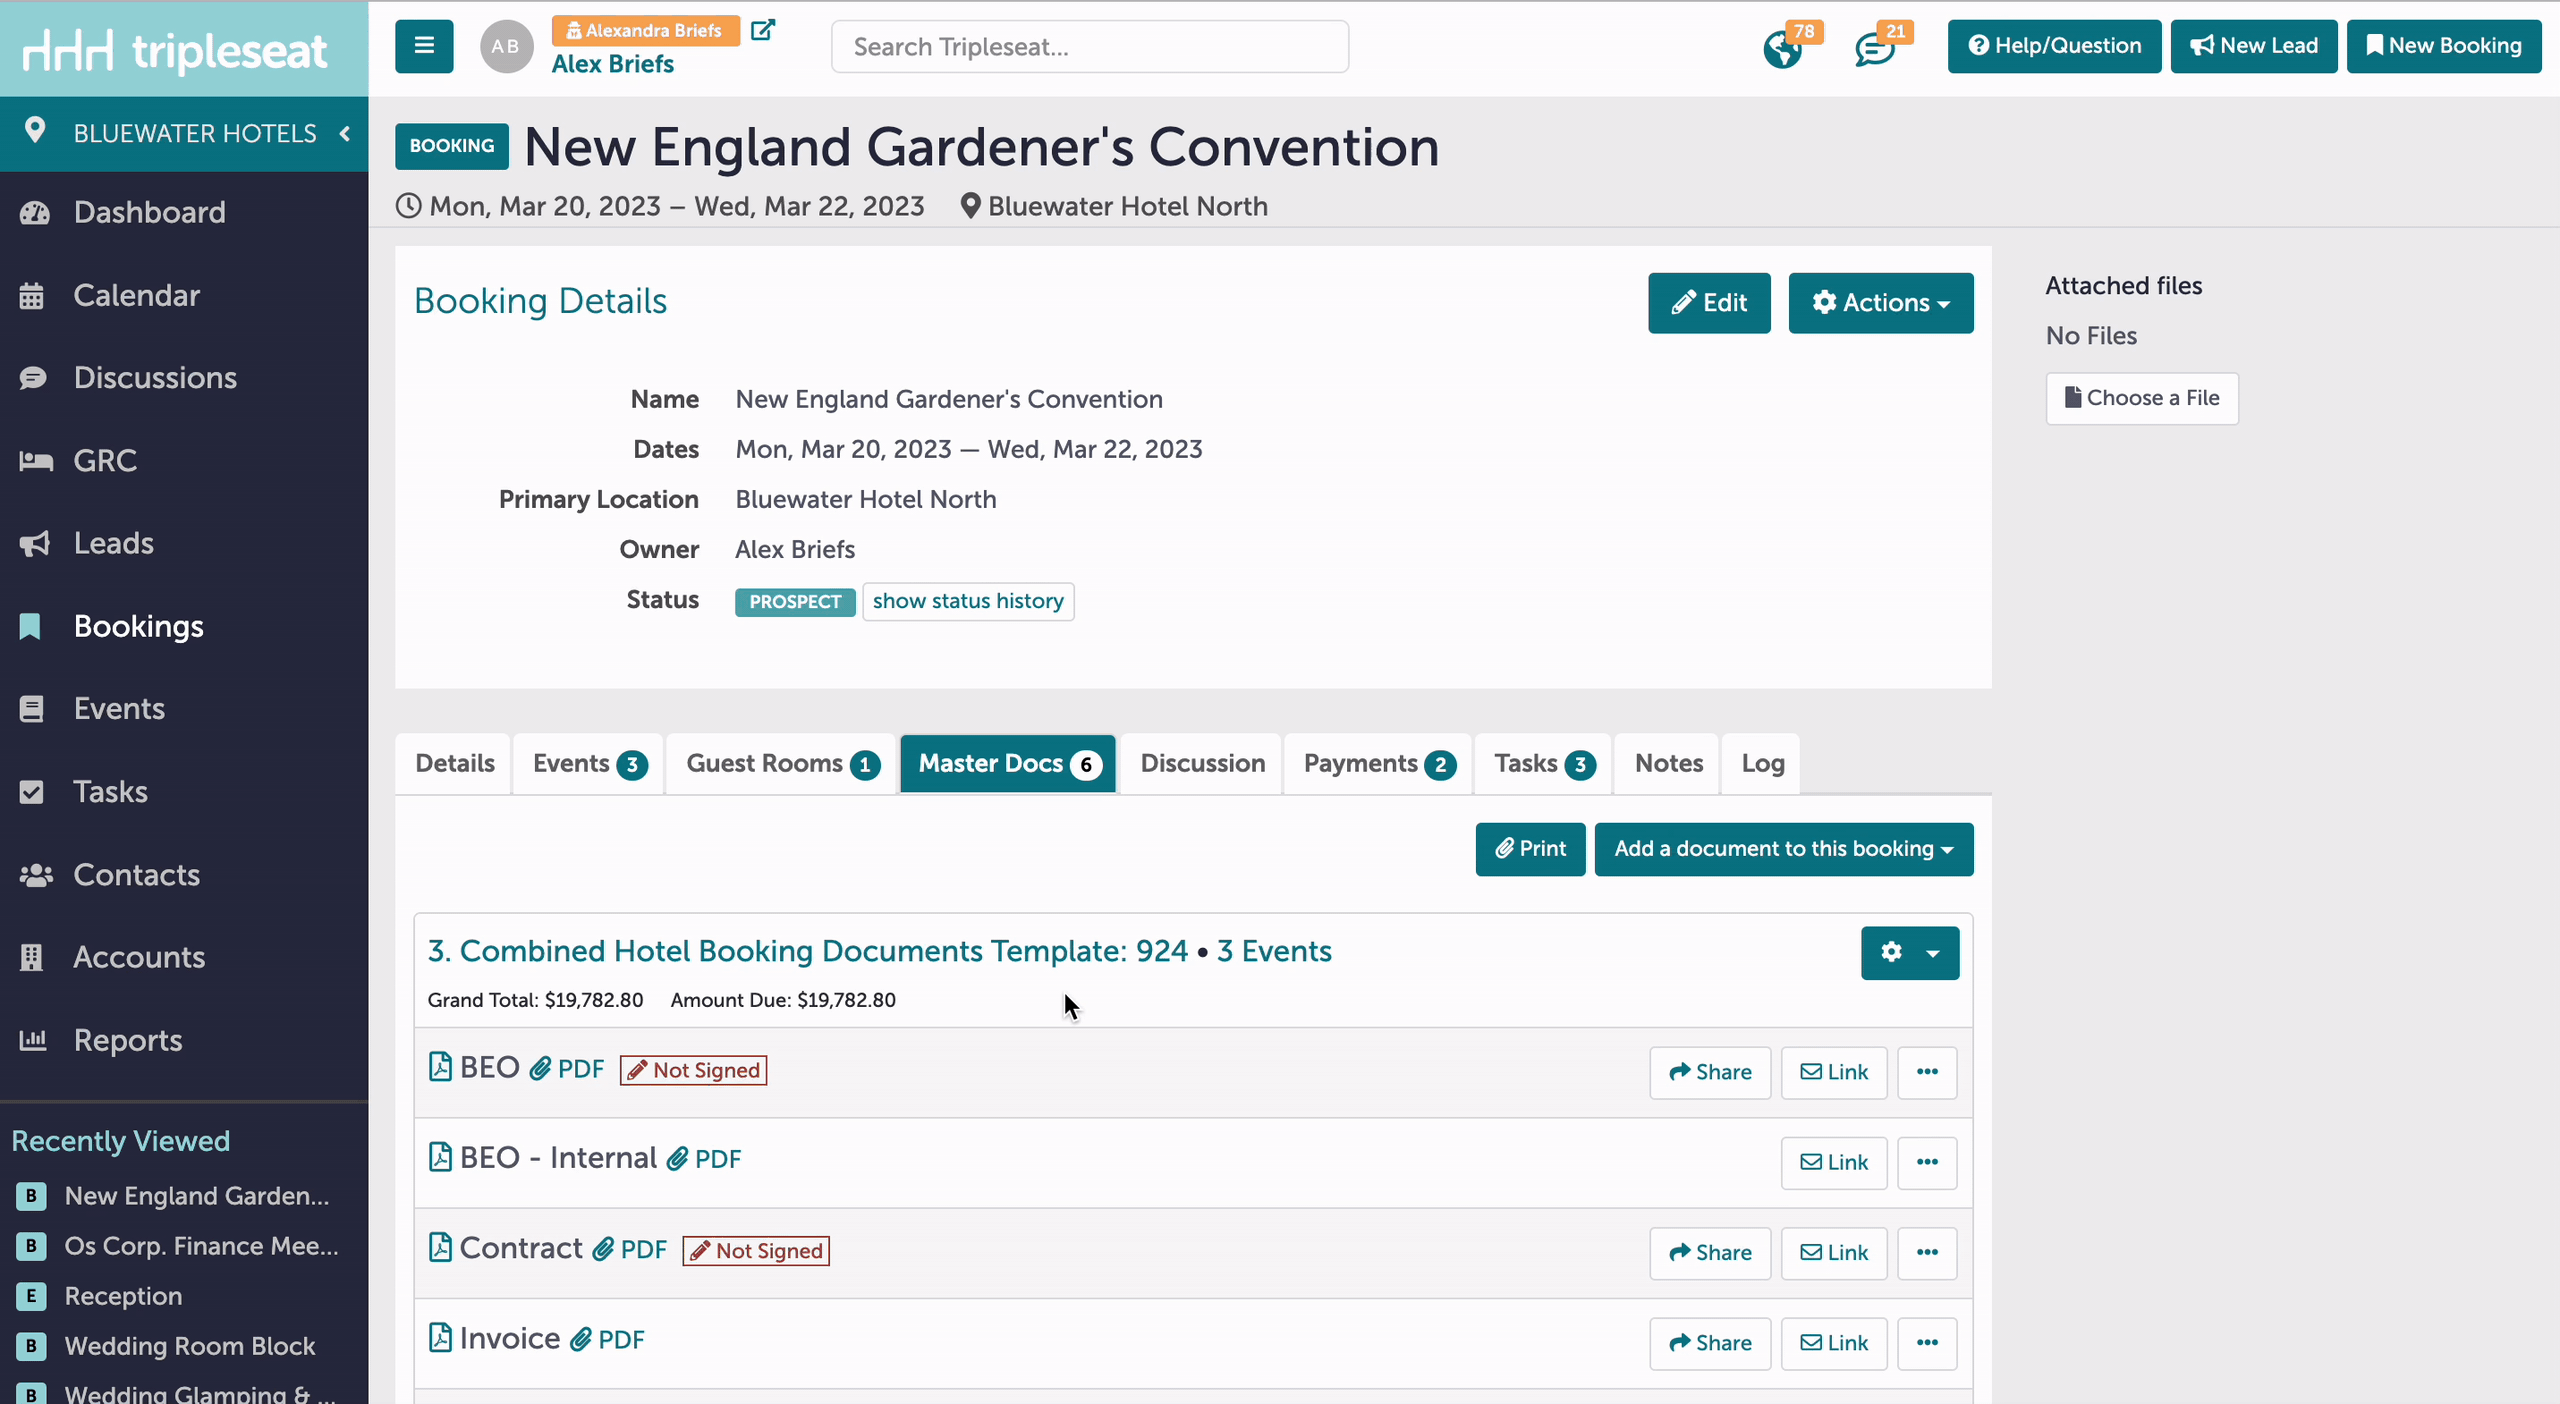Viewport: 2560px width, 1404px height.
Task: Switch to the Payments tab
Action: [1378, 763]
